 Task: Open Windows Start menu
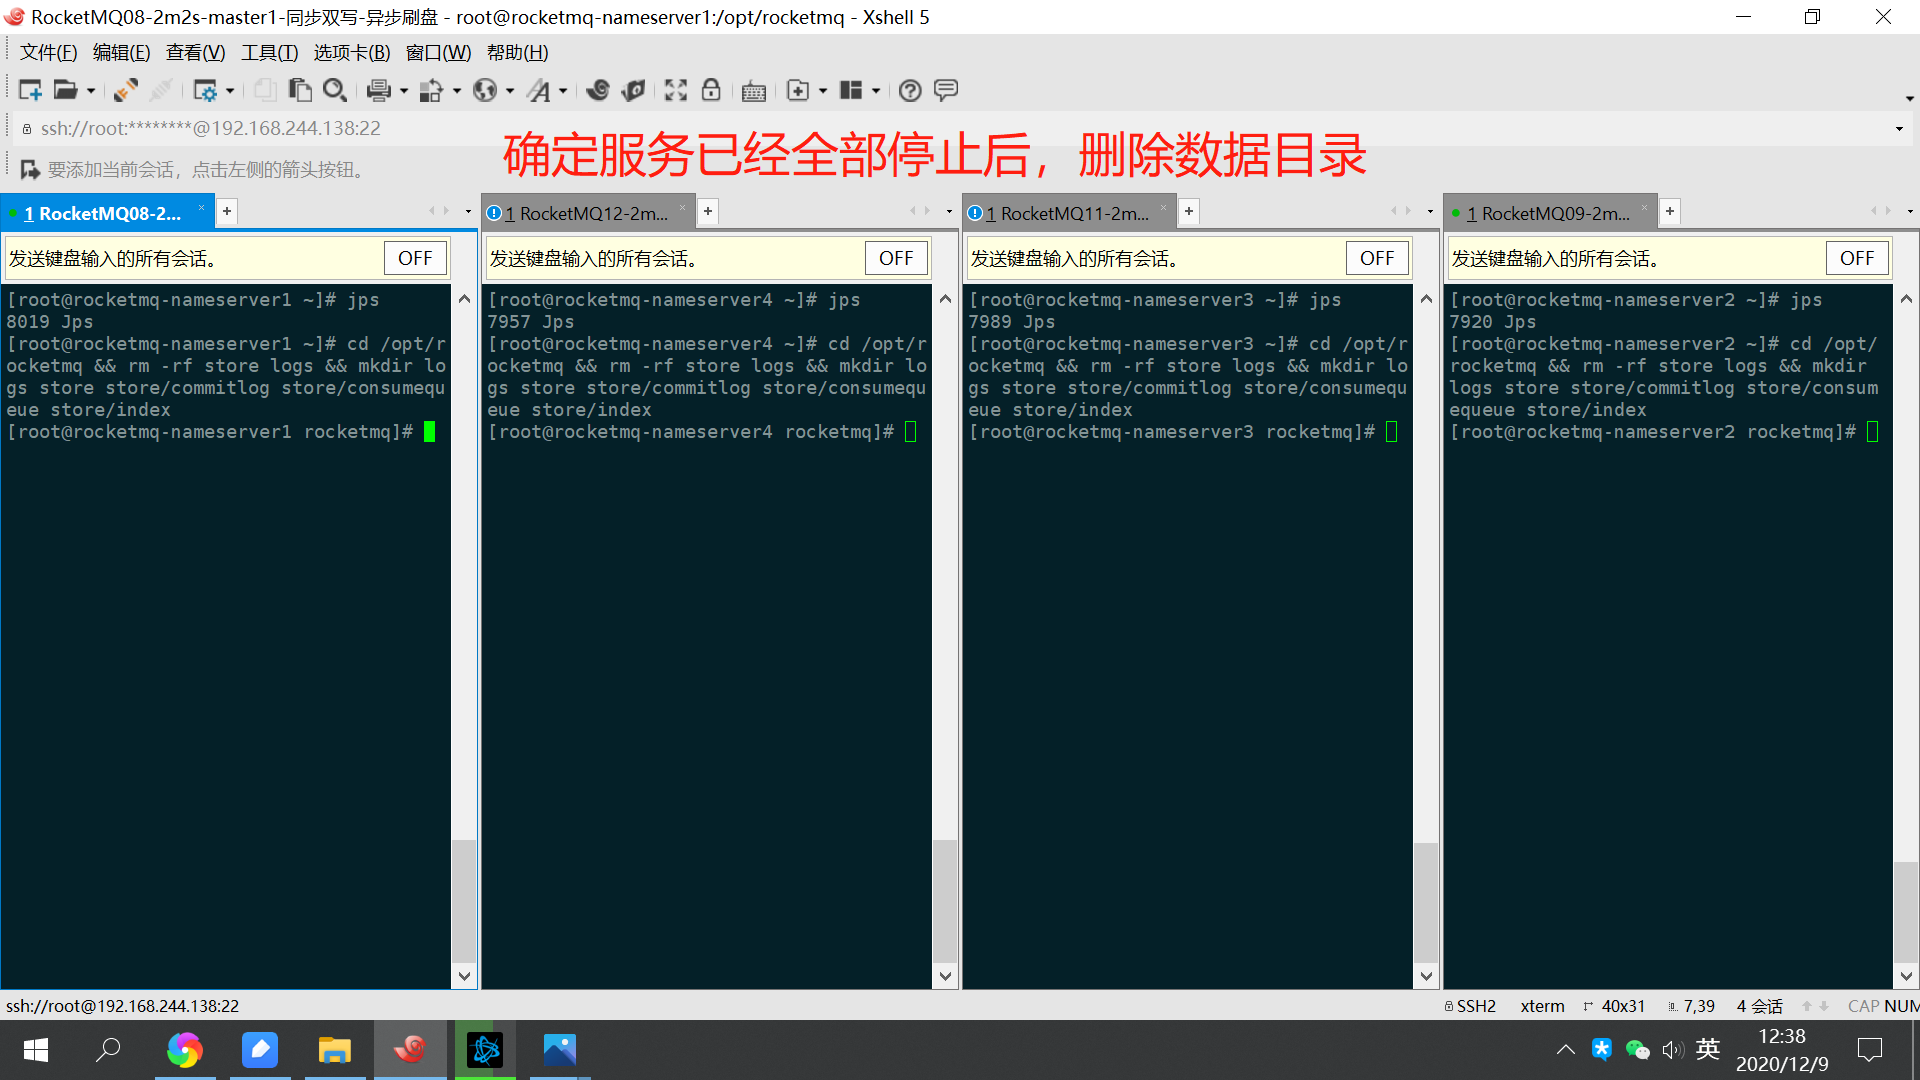tap(36, 1050)
